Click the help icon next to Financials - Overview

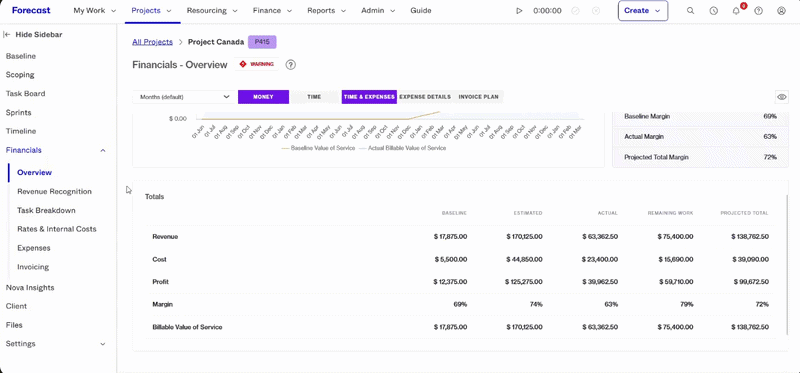coord(291,65)
